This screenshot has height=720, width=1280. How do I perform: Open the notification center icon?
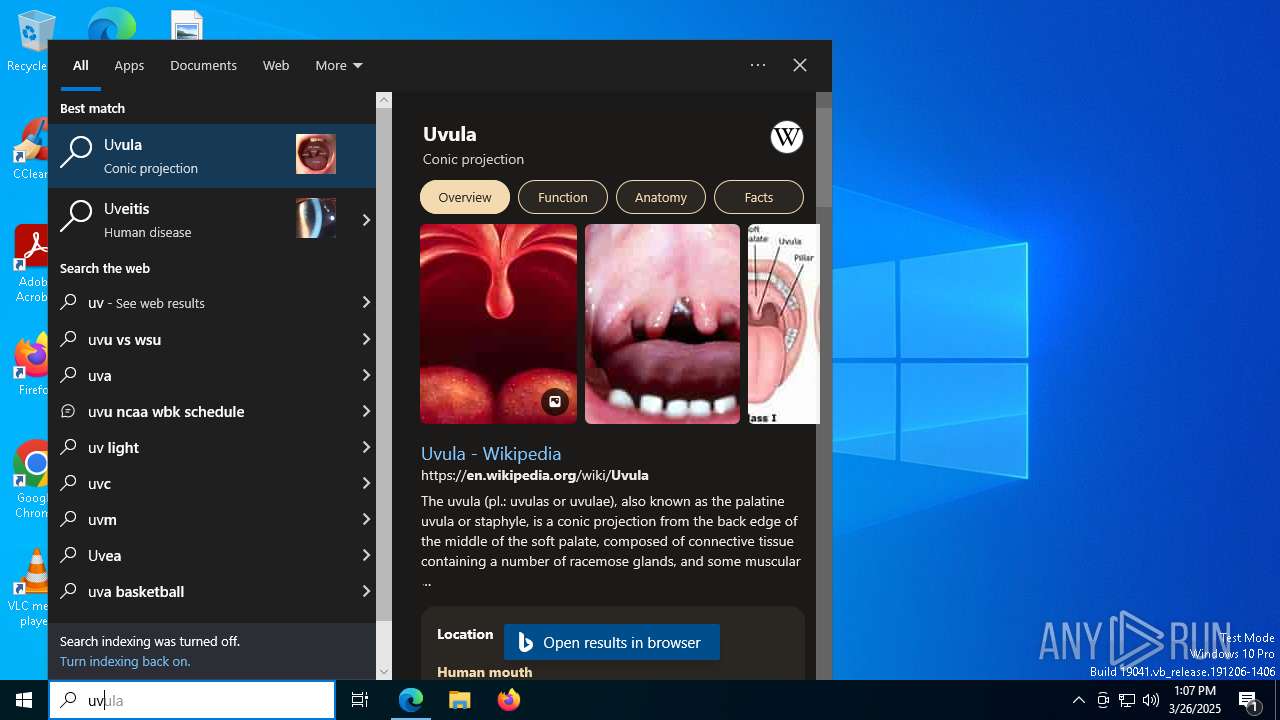[x=1249, y=700]
